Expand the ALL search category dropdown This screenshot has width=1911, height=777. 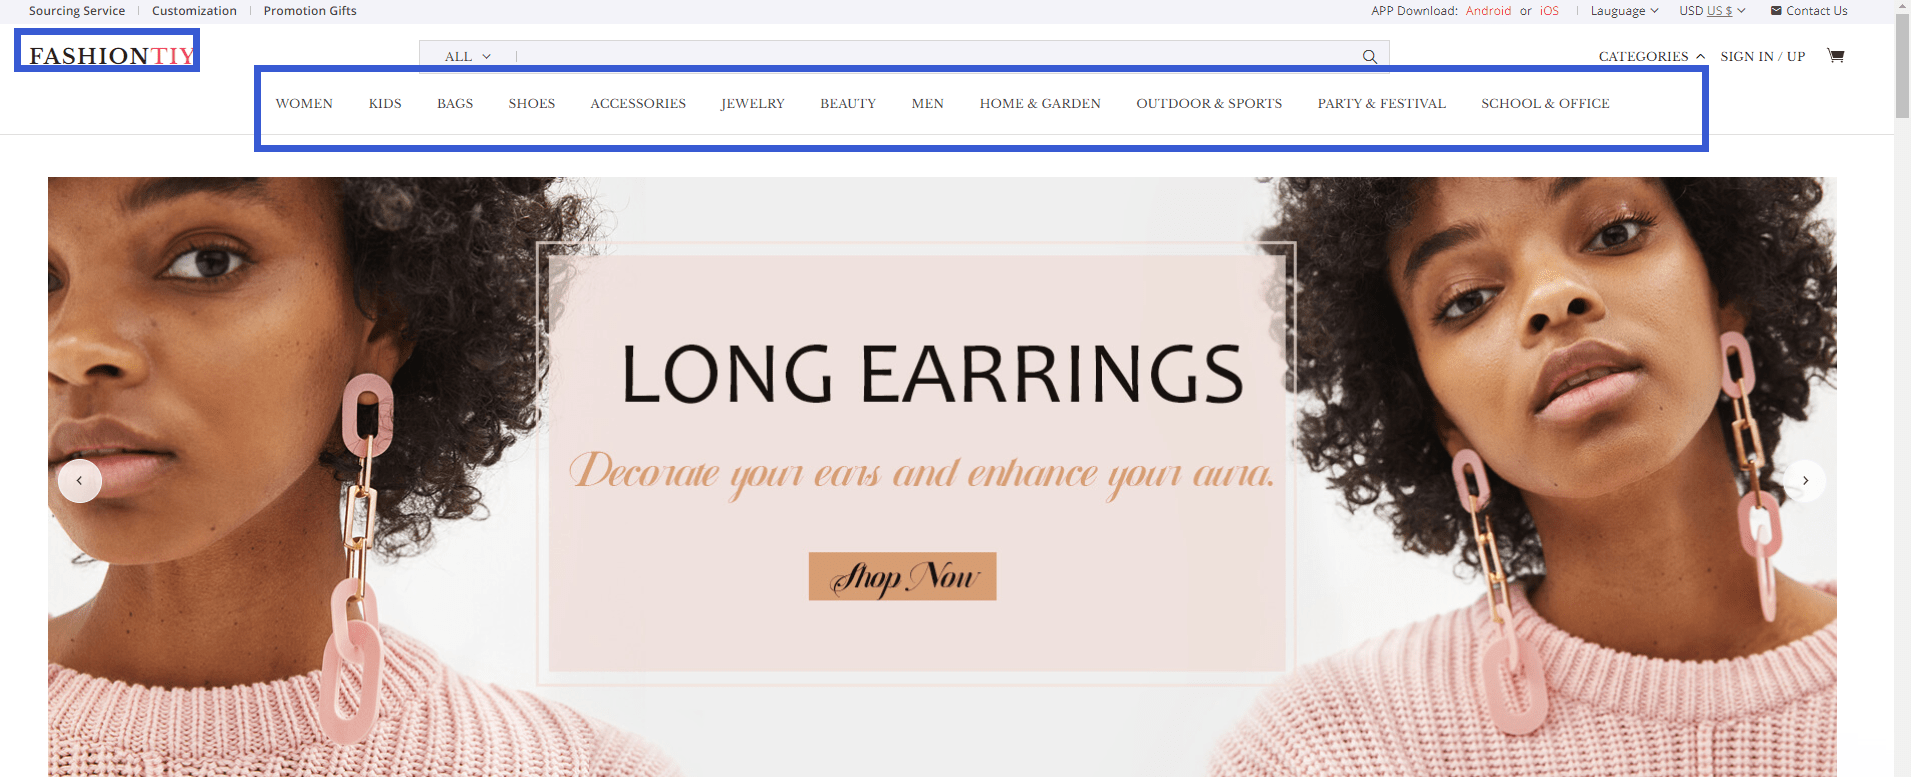468,57
